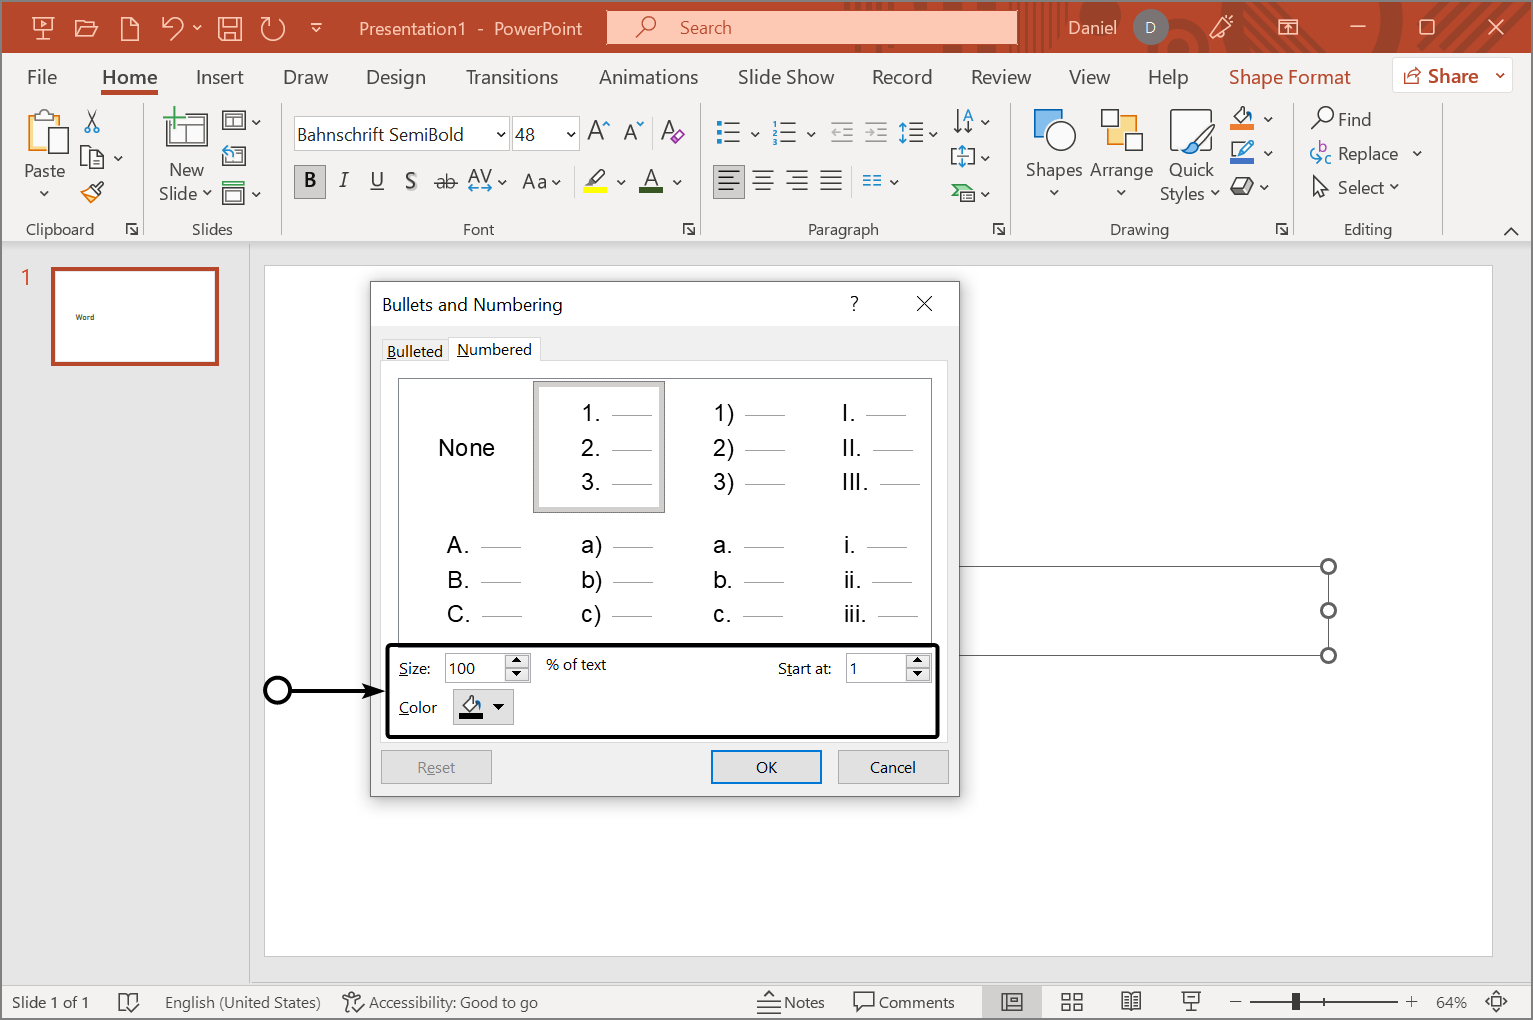Toggle Bold formatting
The image size is (1533, 1020).
[310, 181]
